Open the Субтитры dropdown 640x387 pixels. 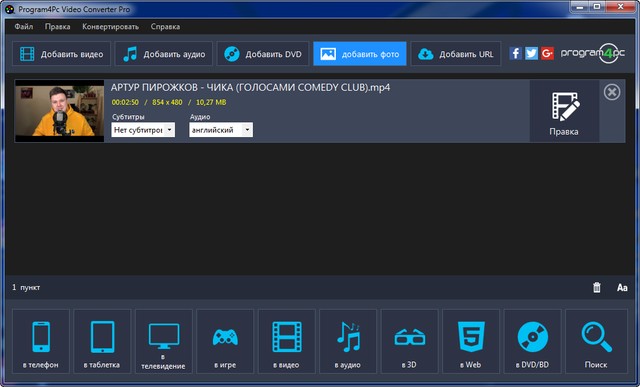coord(143,130)
